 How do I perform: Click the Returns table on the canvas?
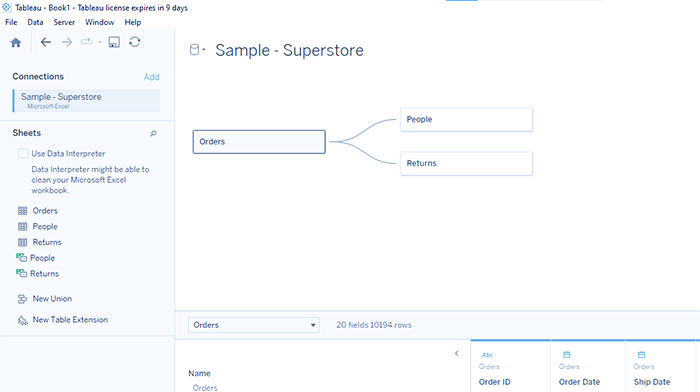467,163
